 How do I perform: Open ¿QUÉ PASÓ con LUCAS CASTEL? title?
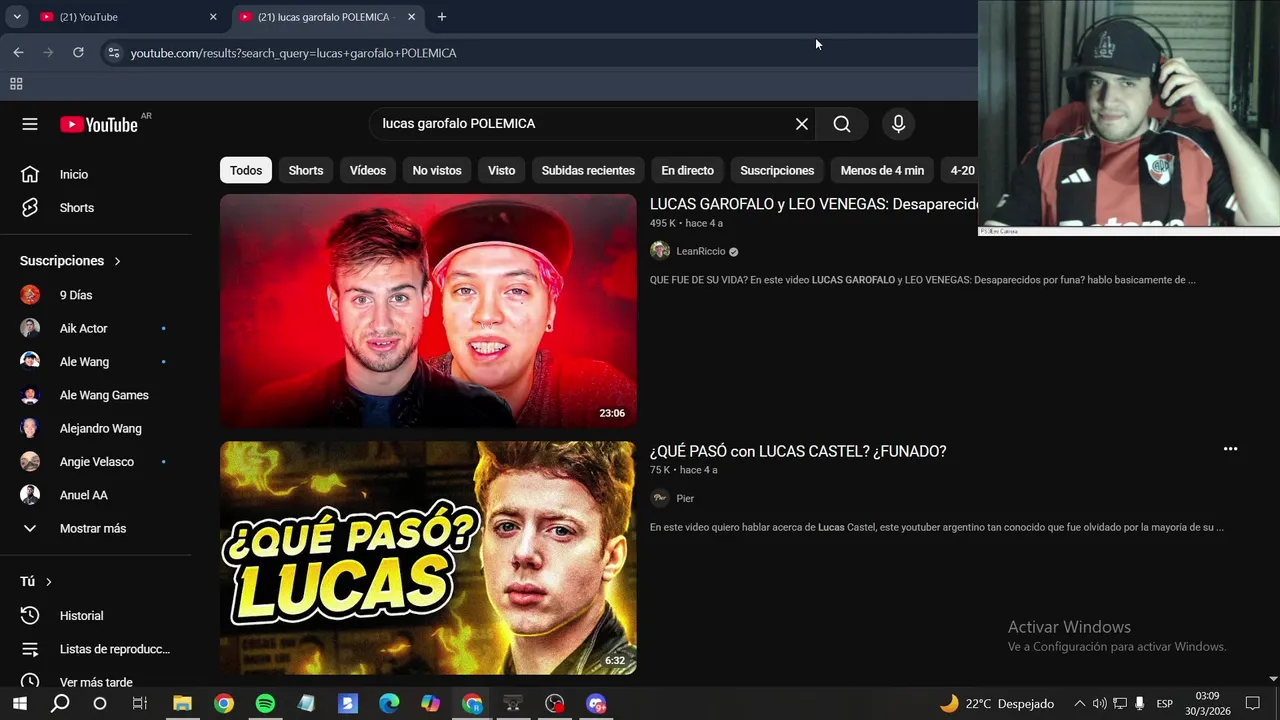(x=798, y=451)
